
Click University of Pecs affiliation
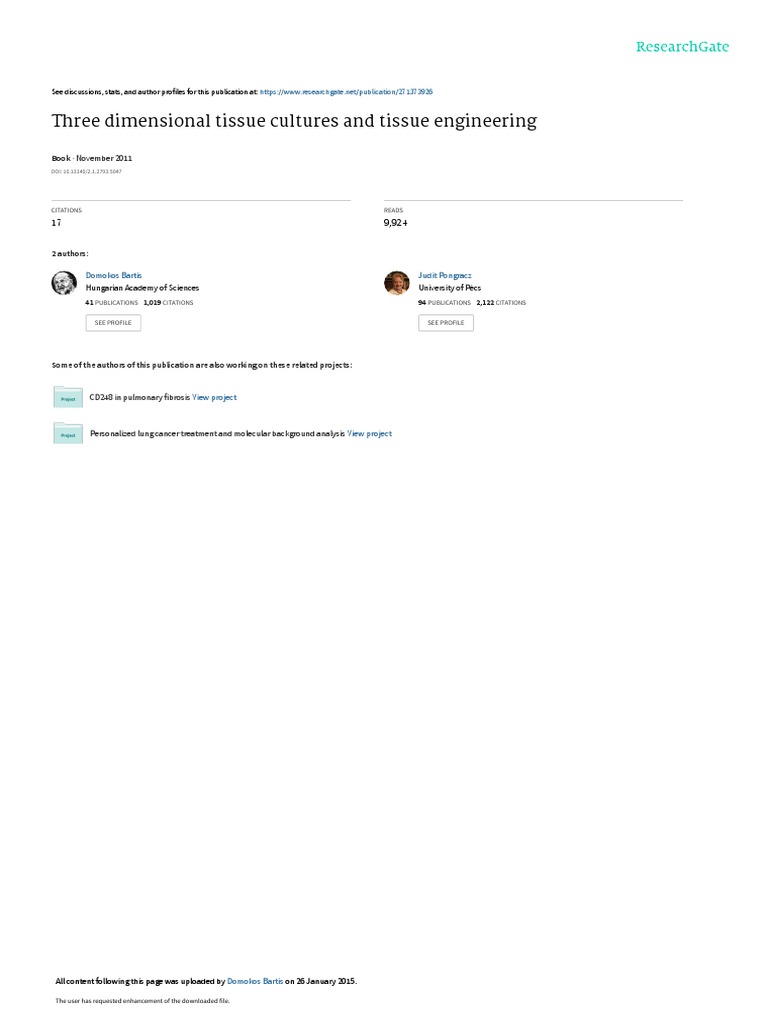pyautogui.click(x=449, y=288)
